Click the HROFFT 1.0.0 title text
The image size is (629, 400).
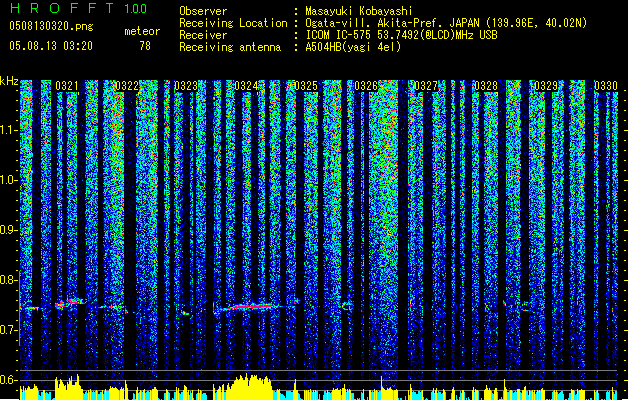pyautogui.click(x=78, y=8)
